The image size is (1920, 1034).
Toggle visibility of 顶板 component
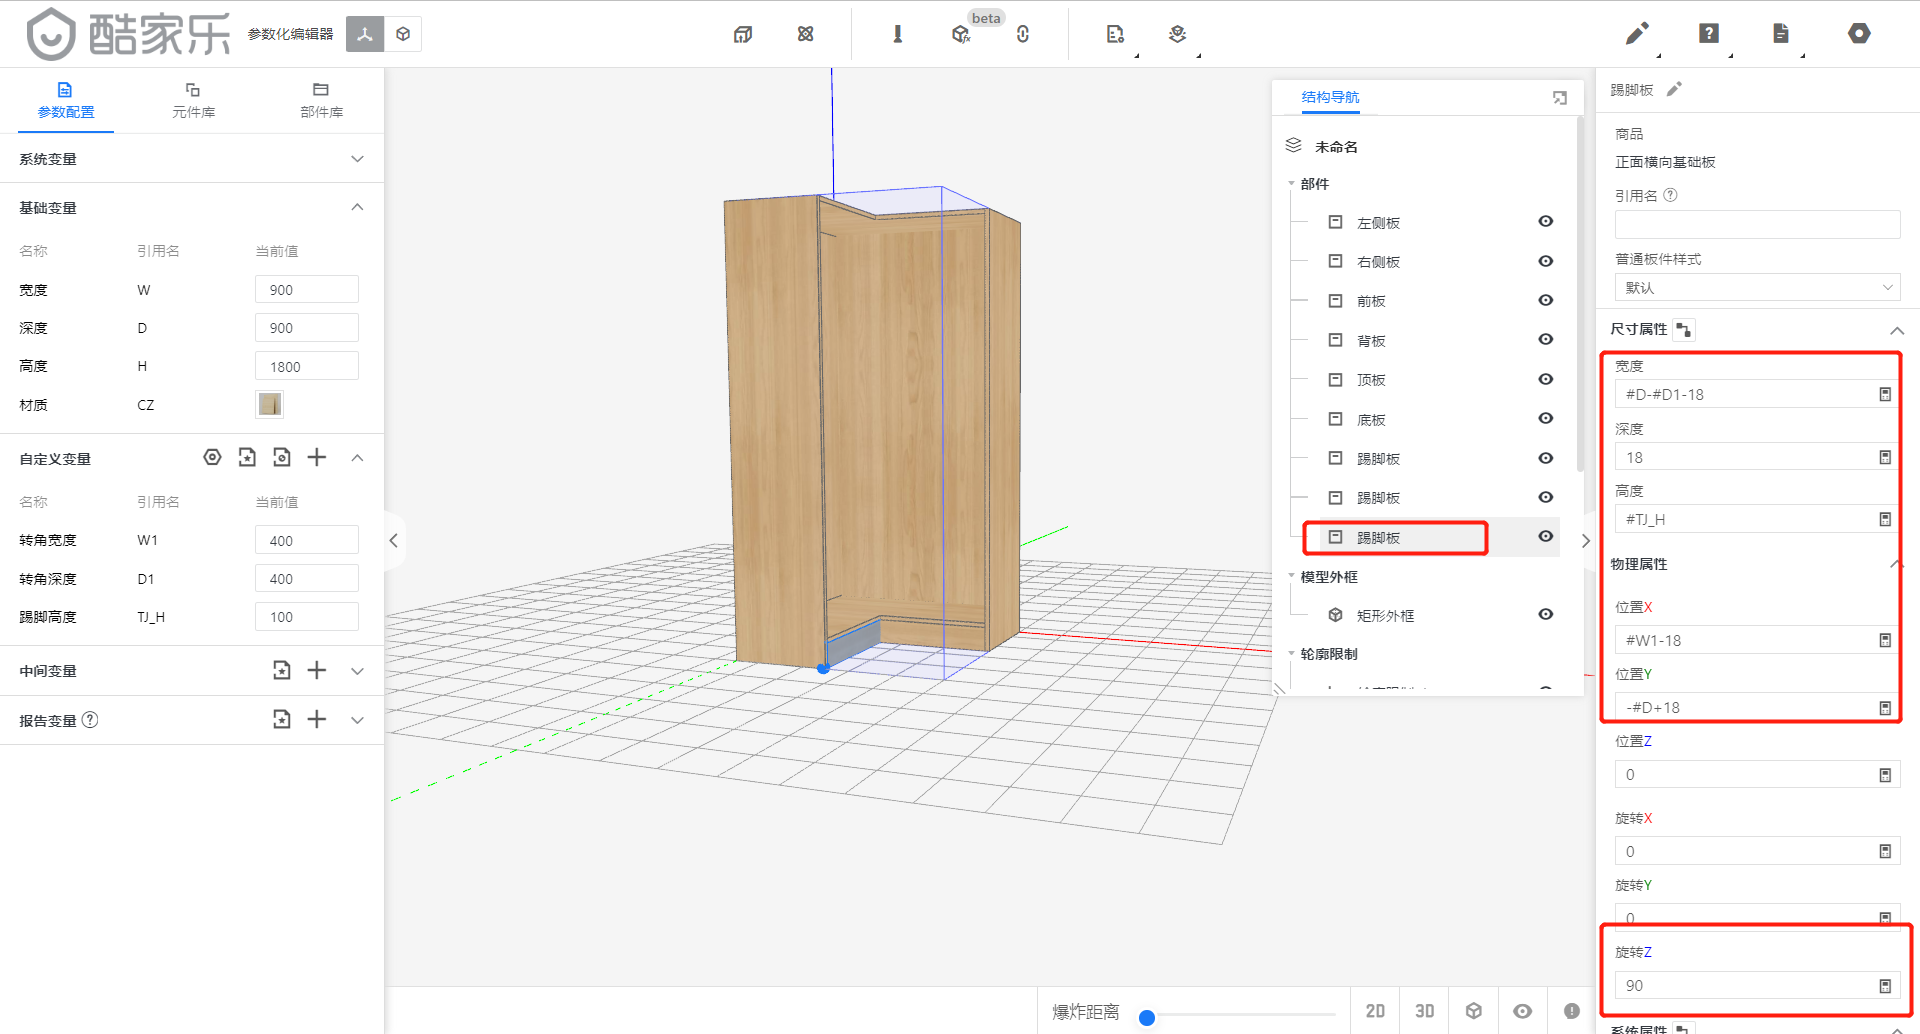pyautogui.click(x=1545, y=379)
